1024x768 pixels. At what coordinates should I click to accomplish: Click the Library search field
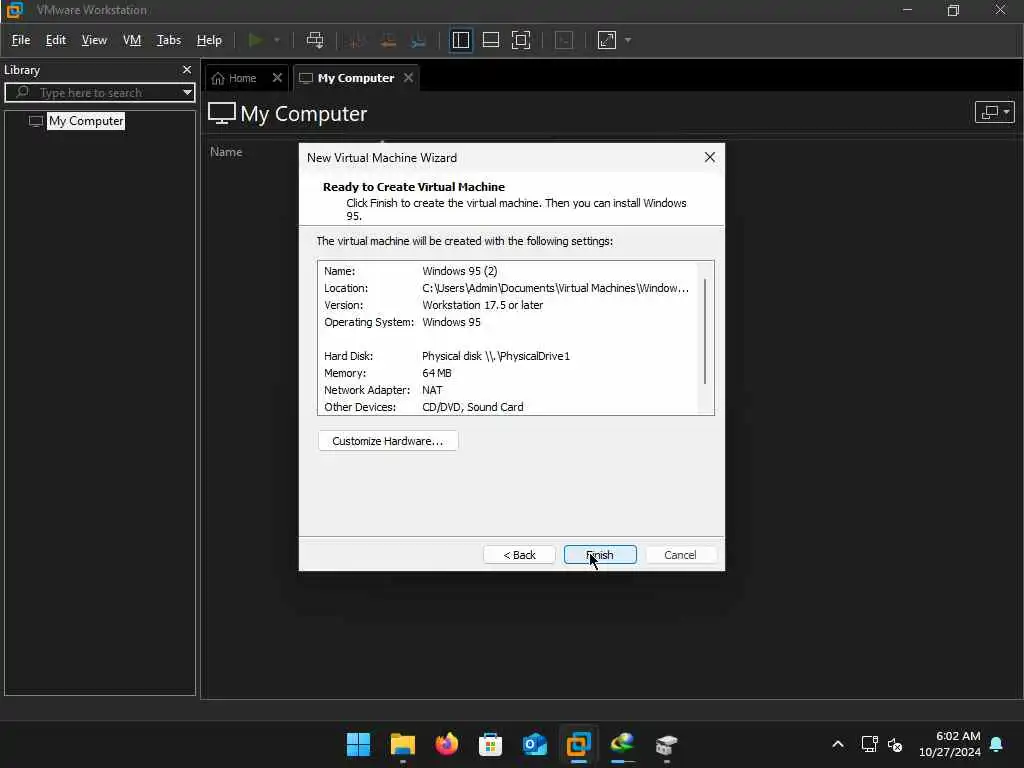[x=98, y=92]
